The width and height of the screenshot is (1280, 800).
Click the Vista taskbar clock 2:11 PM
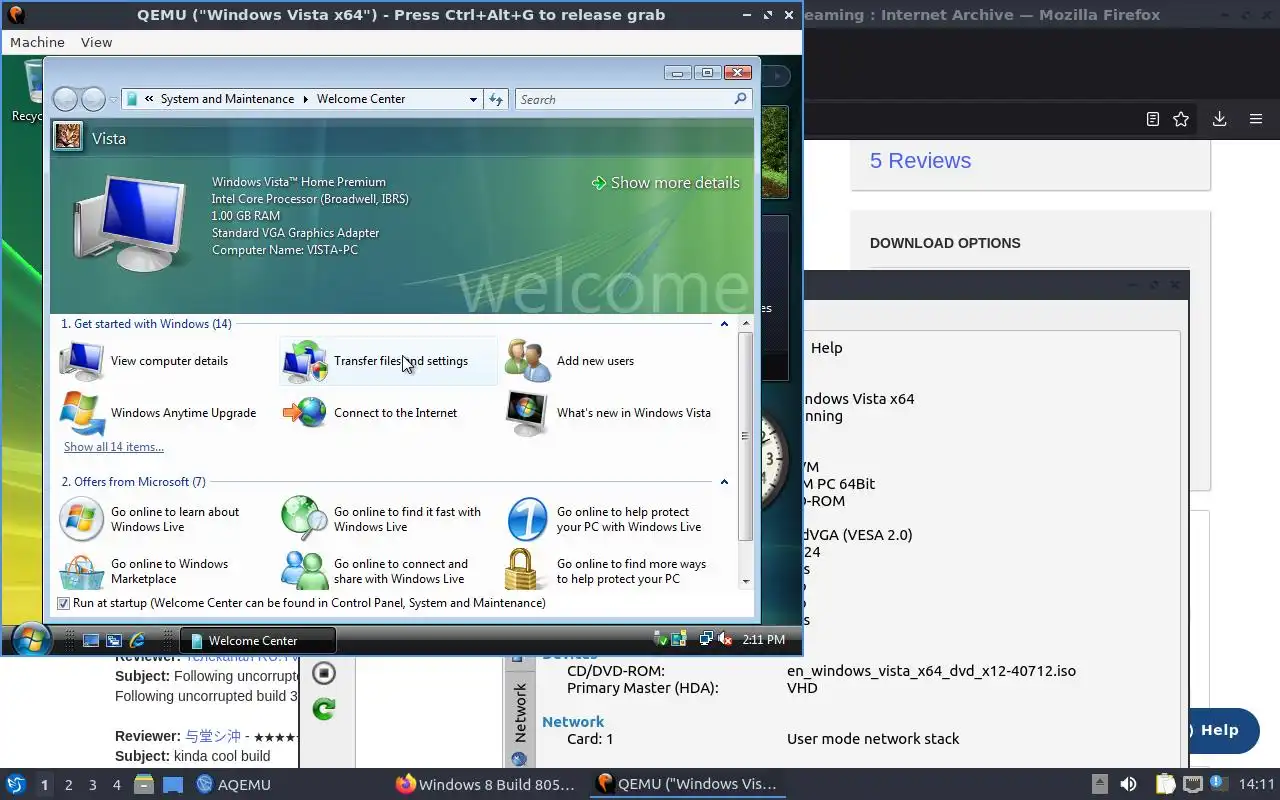[764, 639]
